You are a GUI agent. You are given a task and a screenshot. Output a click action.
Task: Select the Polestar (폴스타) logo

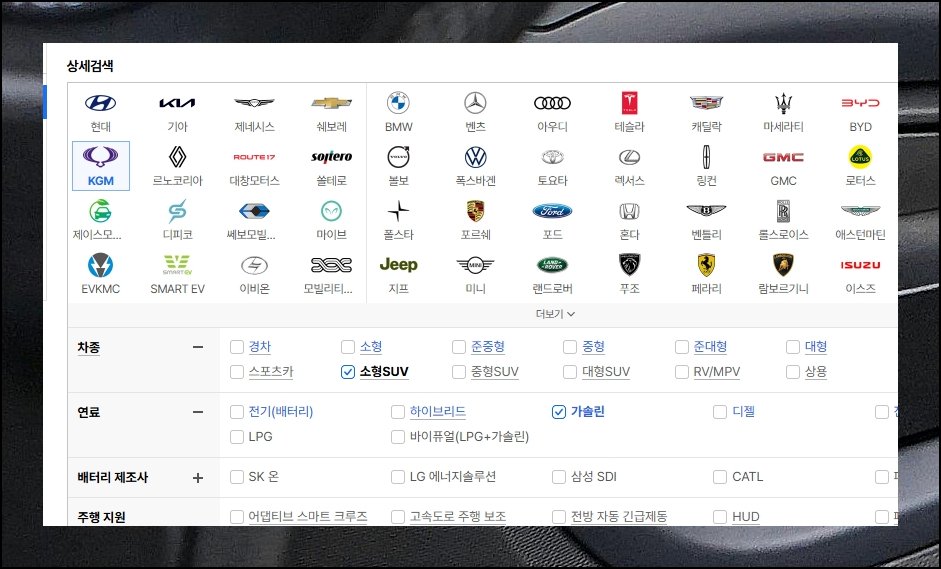tap(398, 211)
